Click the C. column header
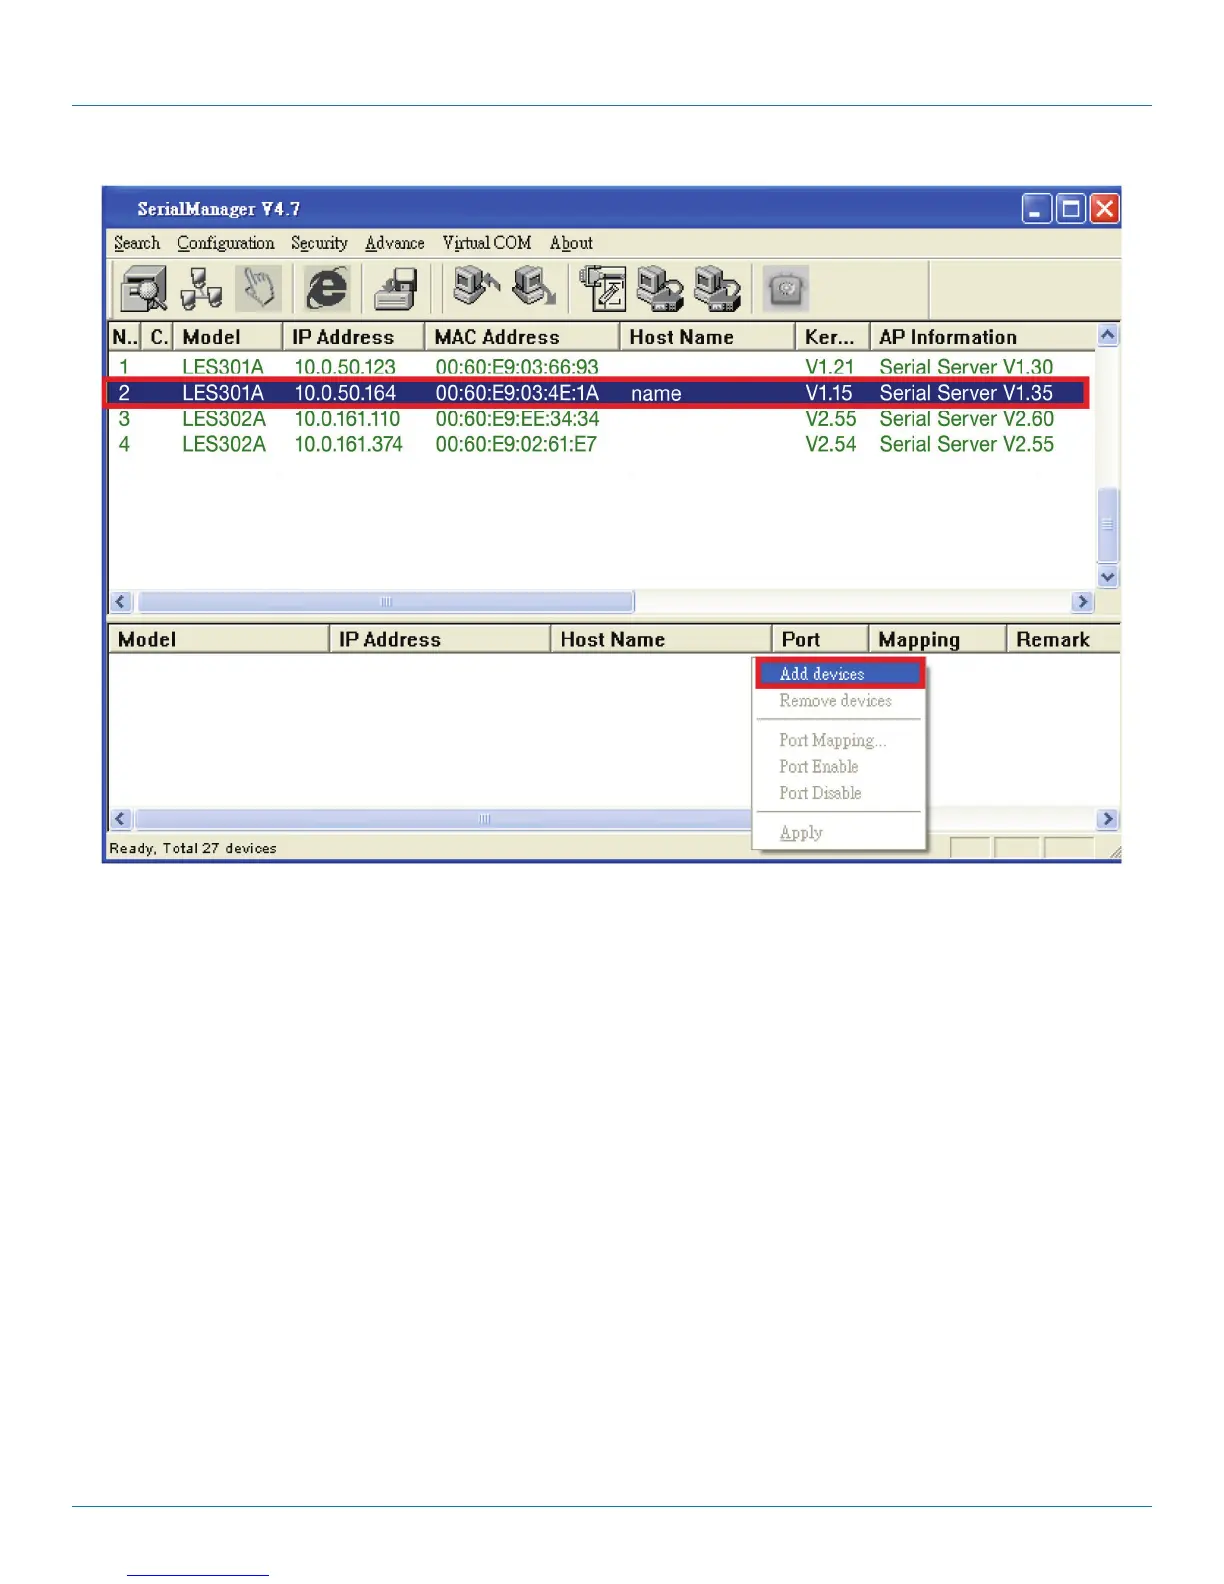 158,337
